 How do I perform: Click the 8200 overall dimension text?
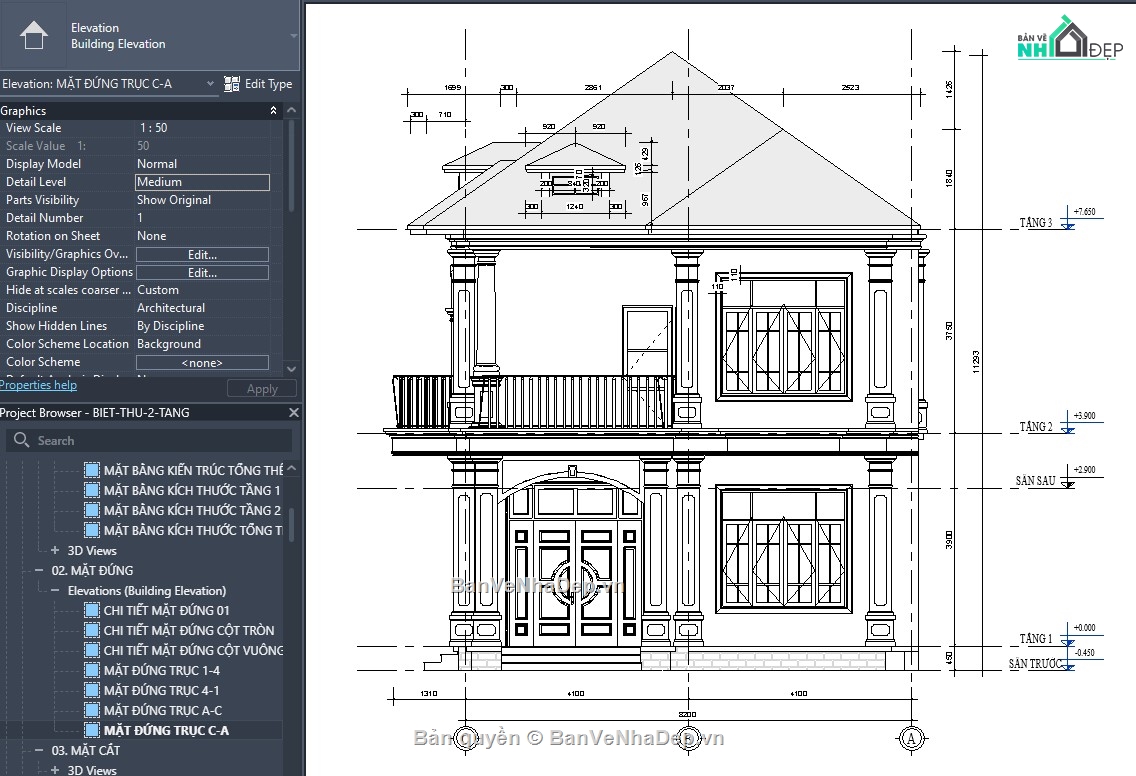687,714
